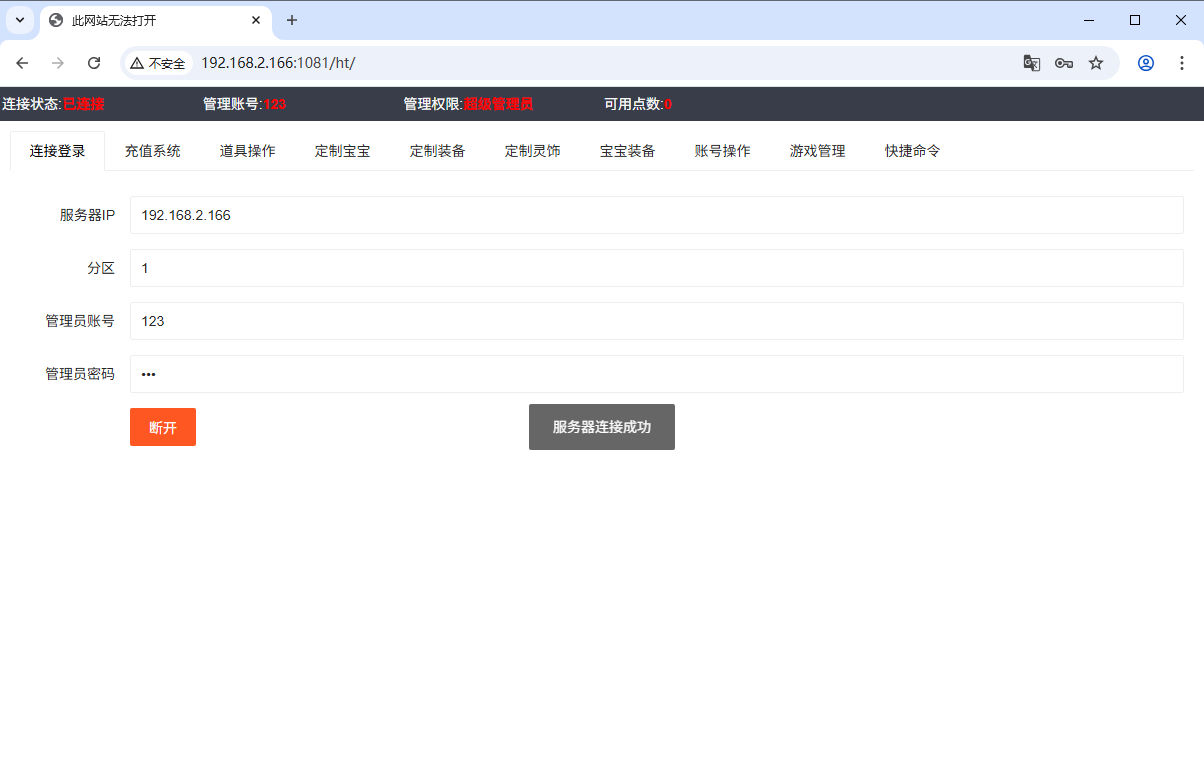Click the 不安全 security indicator
Viewport: 1204px width, 766px height.
pos(158,63)
